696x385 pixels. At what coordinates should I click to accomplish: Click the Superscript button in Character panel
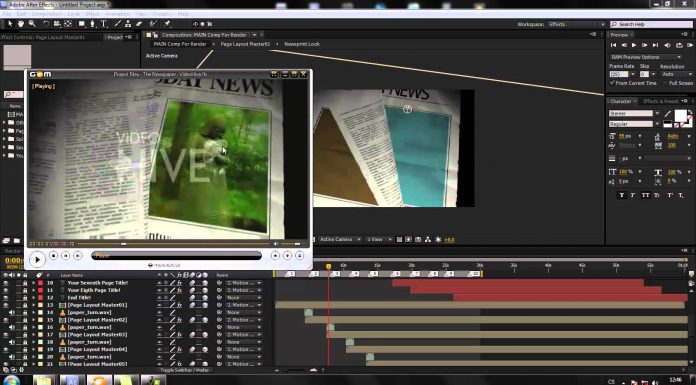tap(670, 195)
